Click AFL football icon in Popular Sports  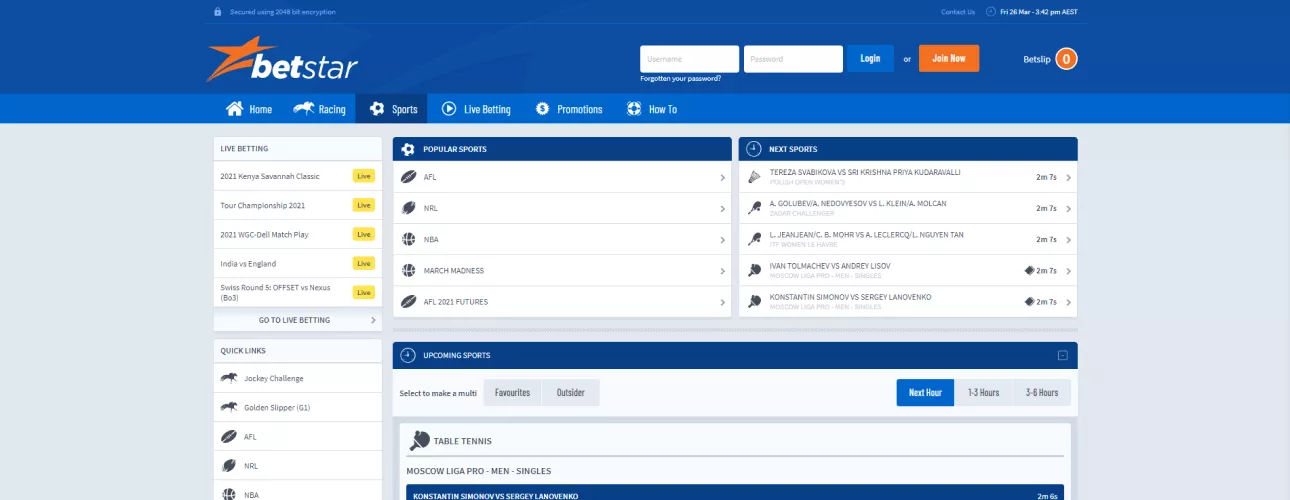coord(408,177)
